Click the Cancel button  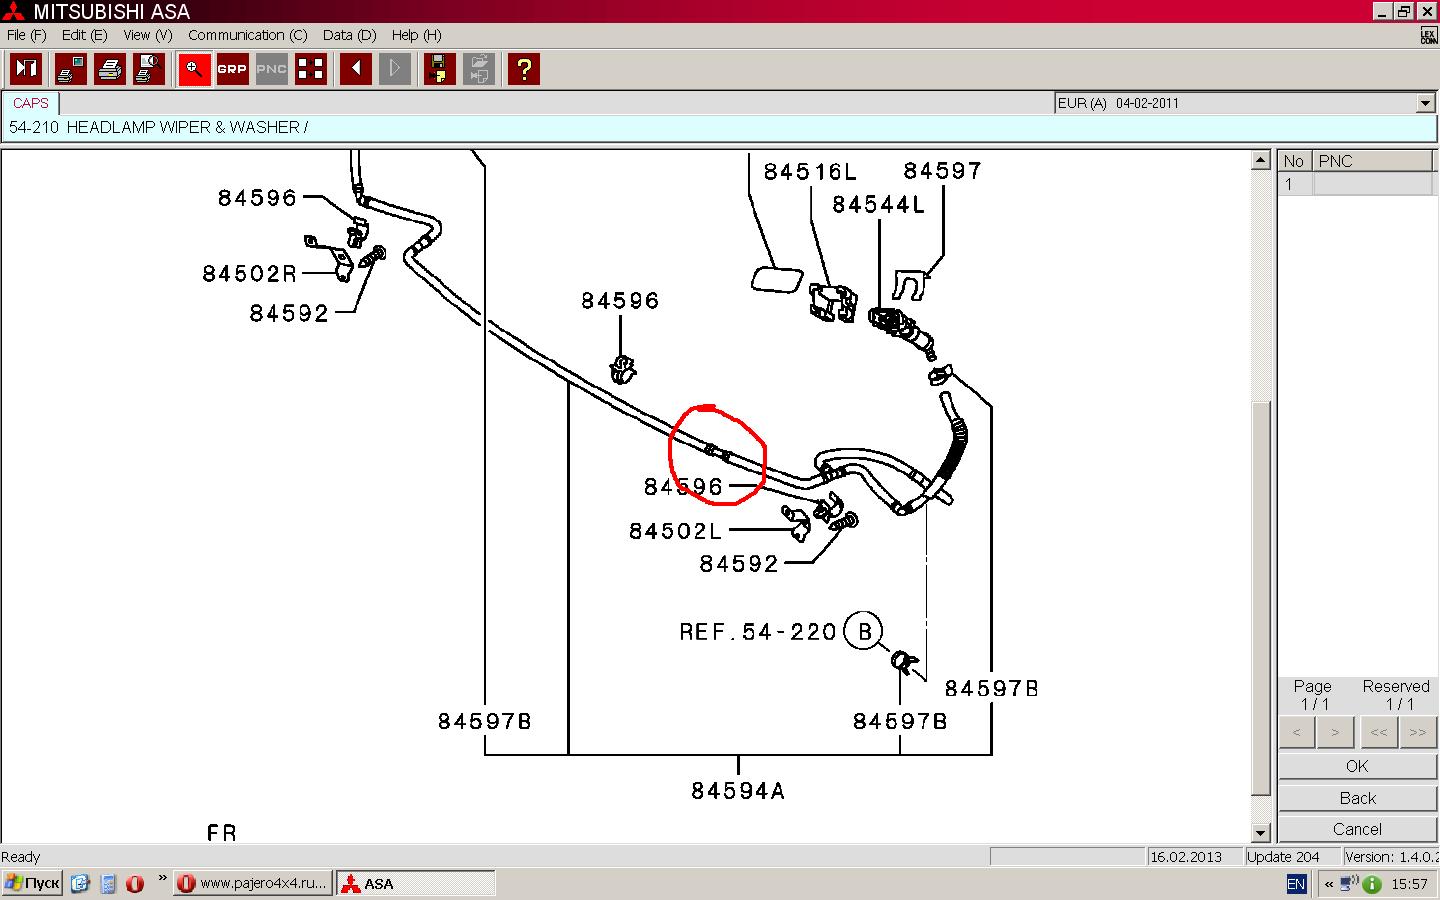click(x=1357, y=829)
